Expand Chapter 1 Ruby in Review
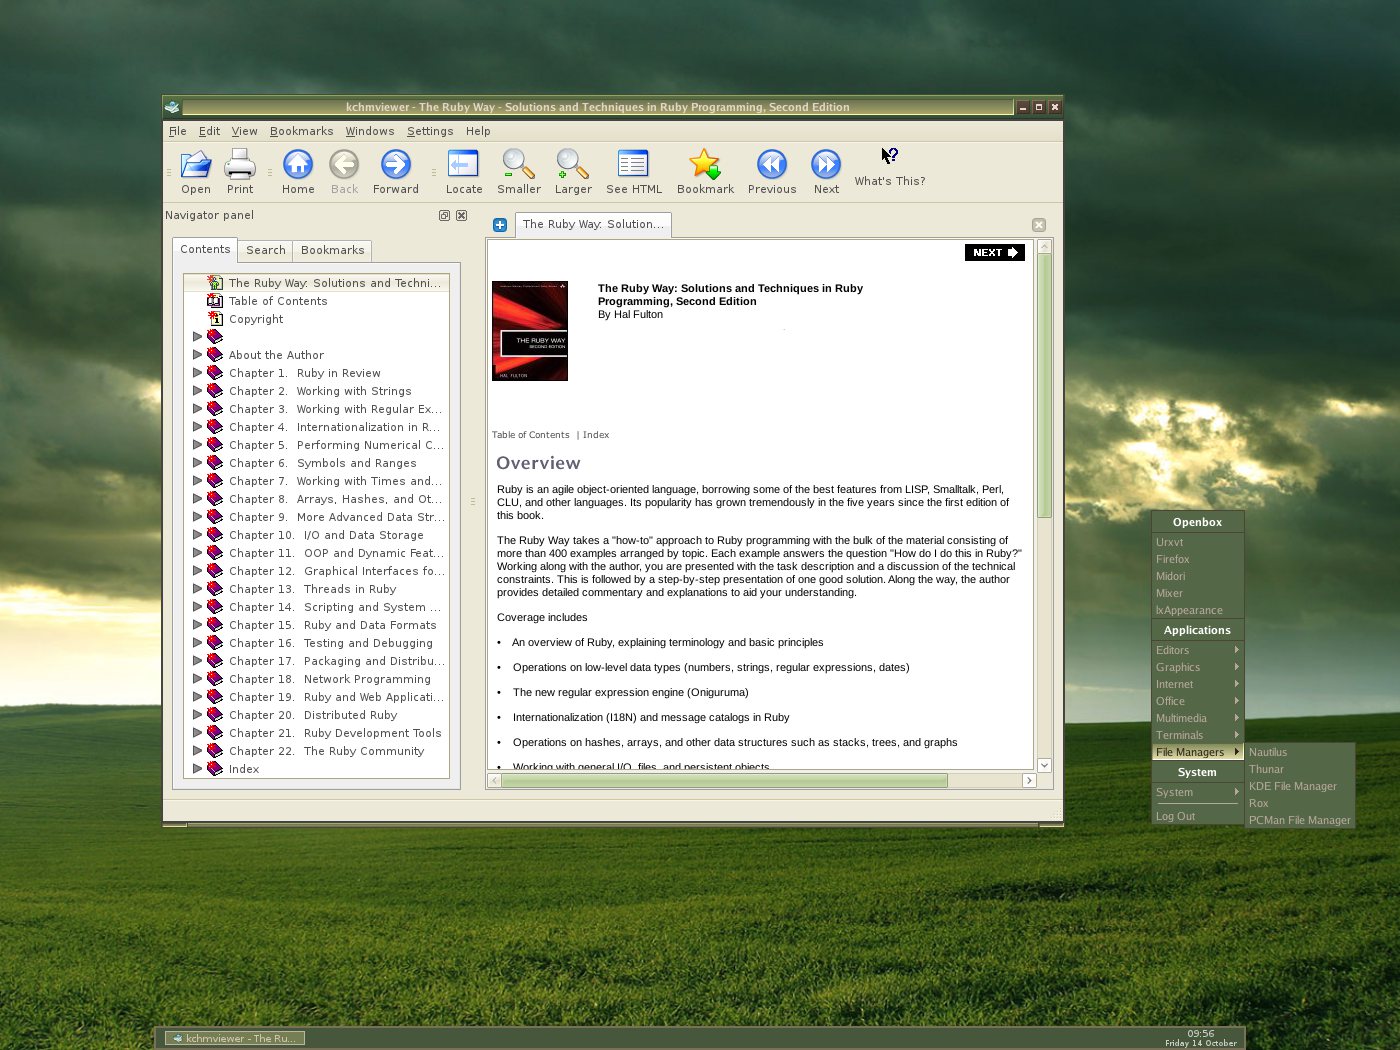 coord(197,373)
